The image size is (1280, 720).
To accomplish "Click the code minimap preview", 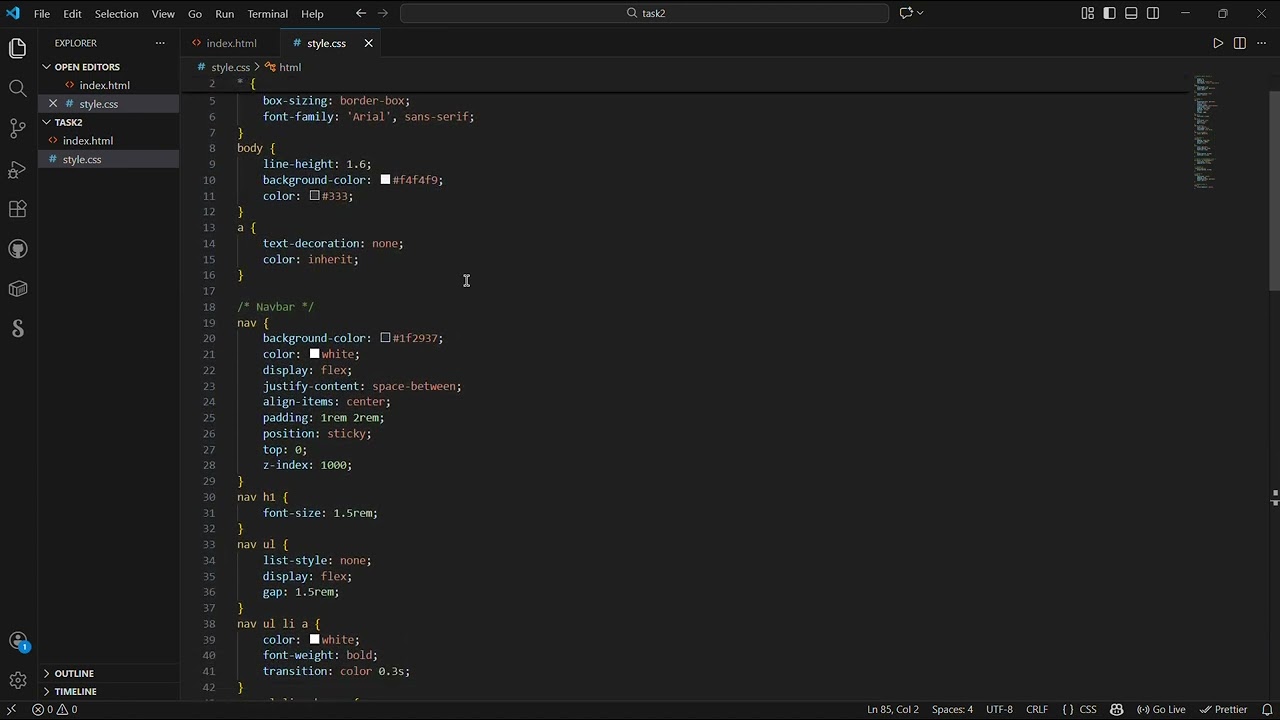I will 1206,132.
